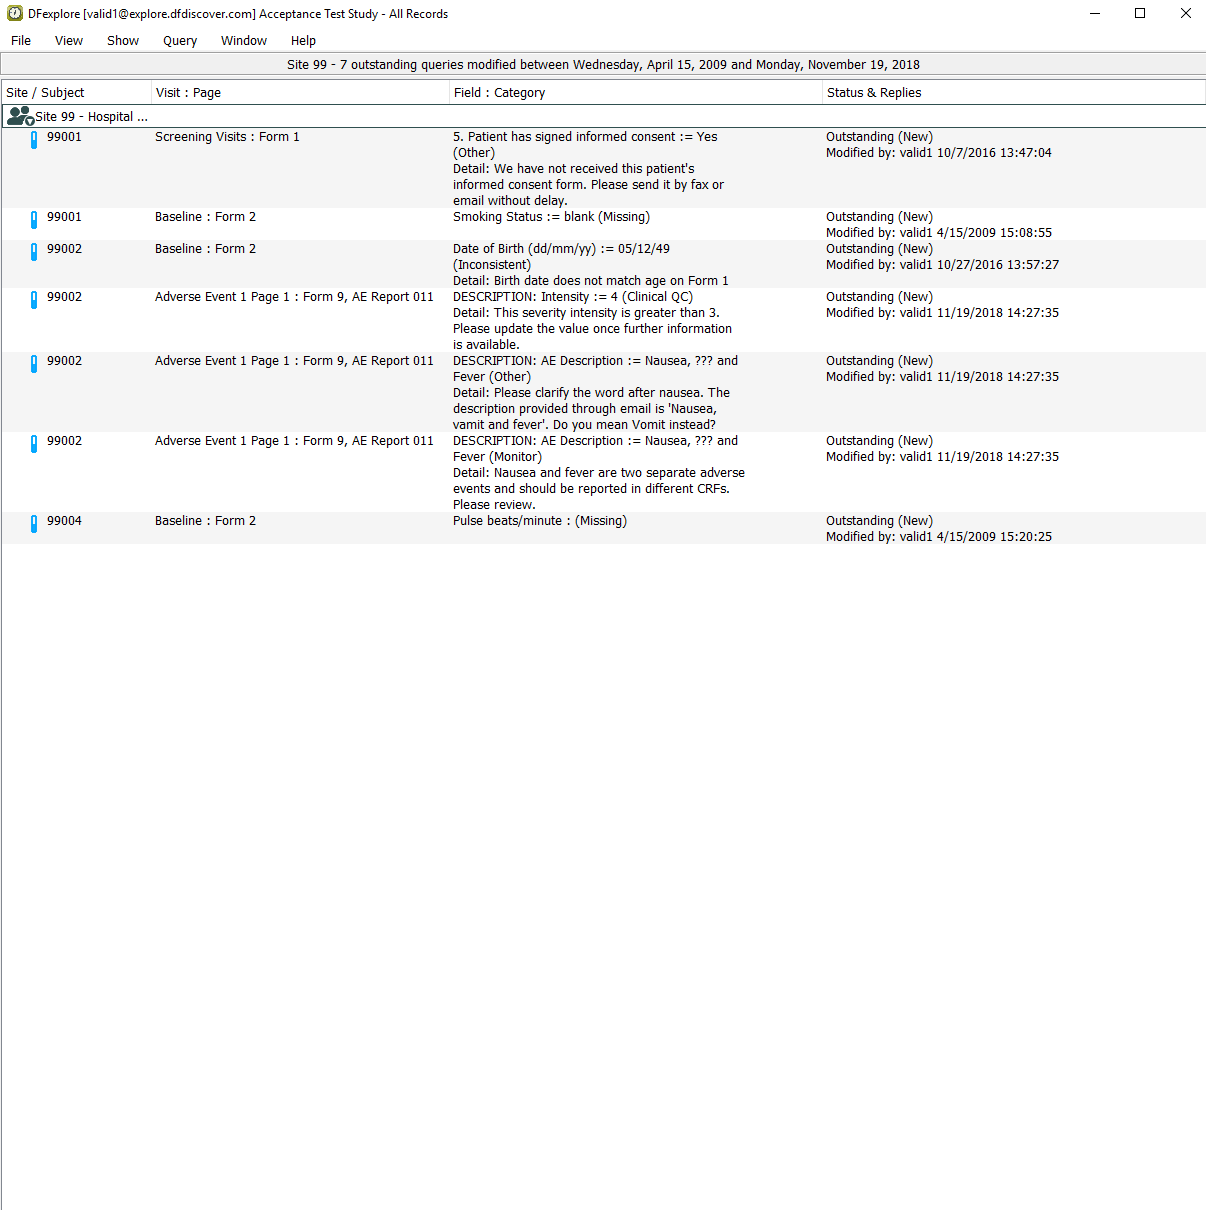Click query icon for 99002 Intensity query row
1206x1210 pixels.
coord(34,300)
